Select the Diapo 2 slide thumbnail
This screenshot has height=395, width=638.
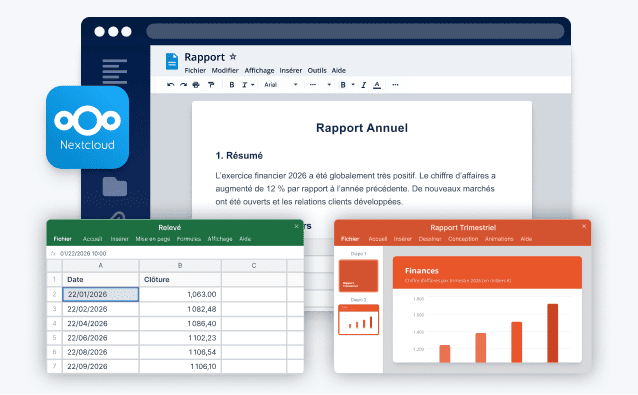358,319
